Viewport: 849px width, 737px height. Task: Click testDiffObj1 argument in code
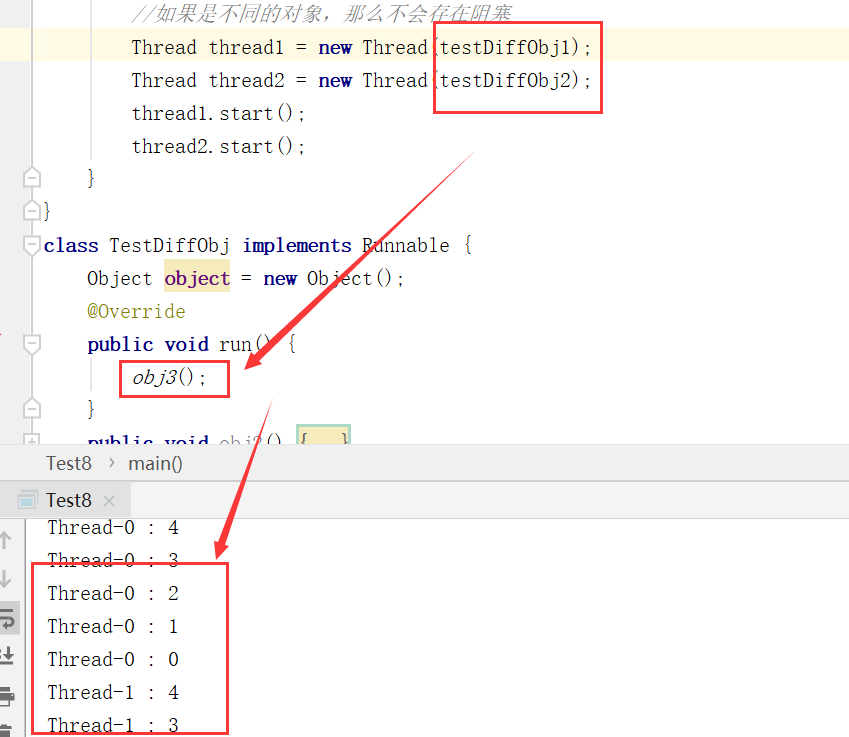(505, 48)
